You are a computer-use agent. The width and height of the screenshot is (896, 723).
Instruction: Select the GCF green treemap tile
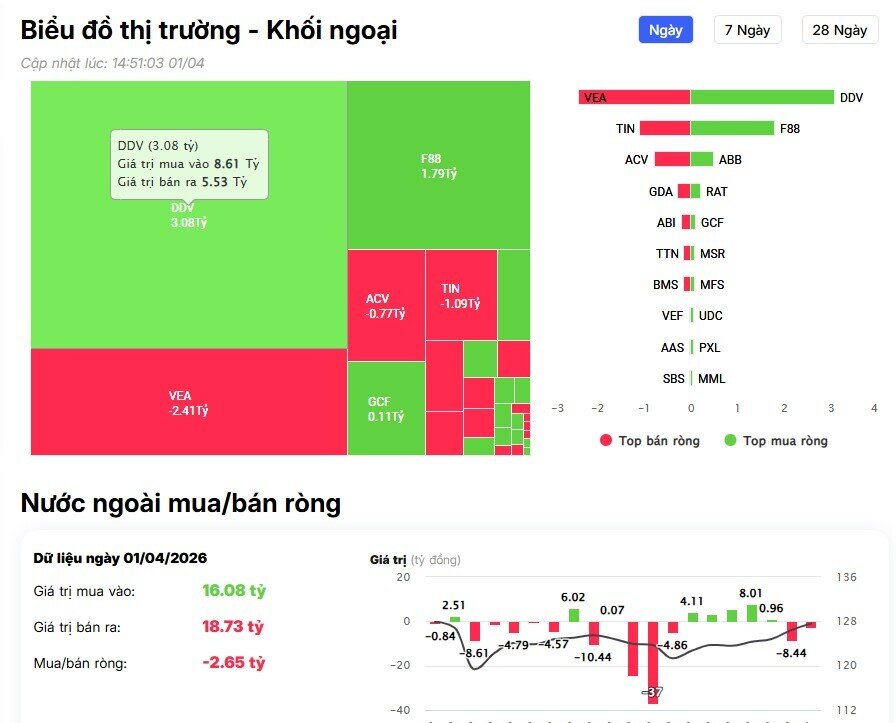[x=385, y=408]
